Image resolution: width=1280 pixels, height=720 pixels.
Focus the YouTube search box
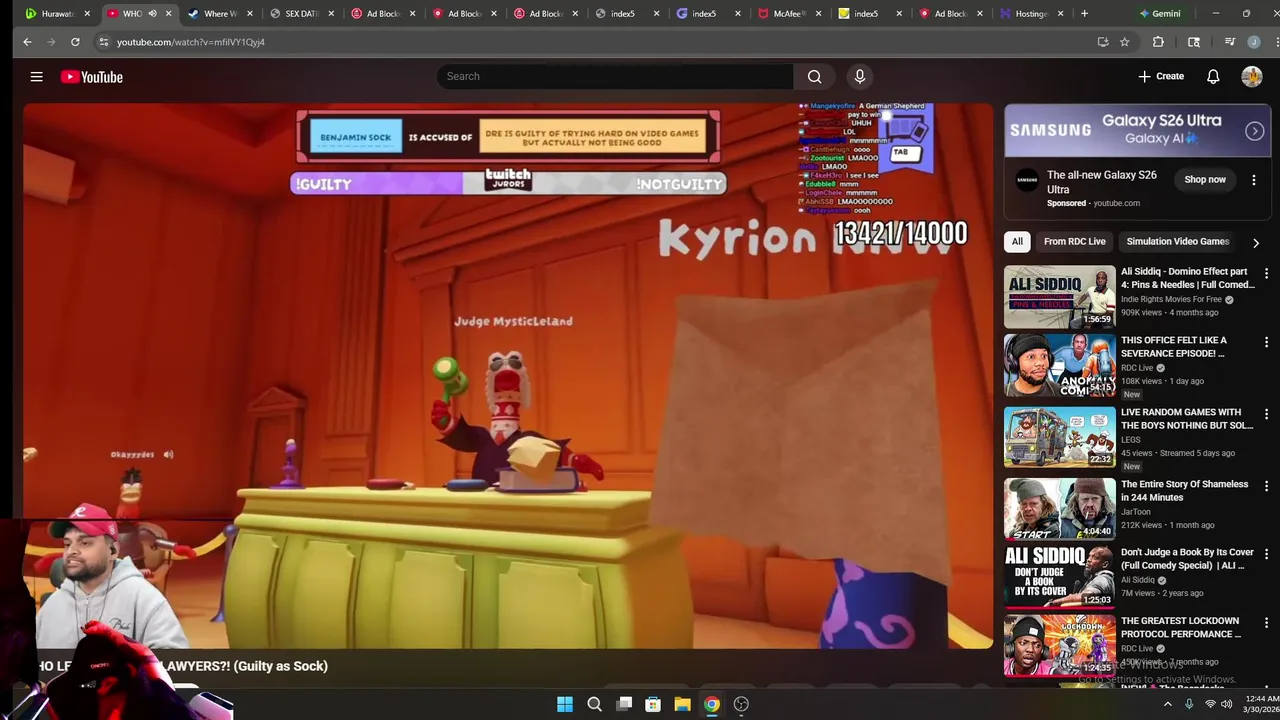pos(615,76)
